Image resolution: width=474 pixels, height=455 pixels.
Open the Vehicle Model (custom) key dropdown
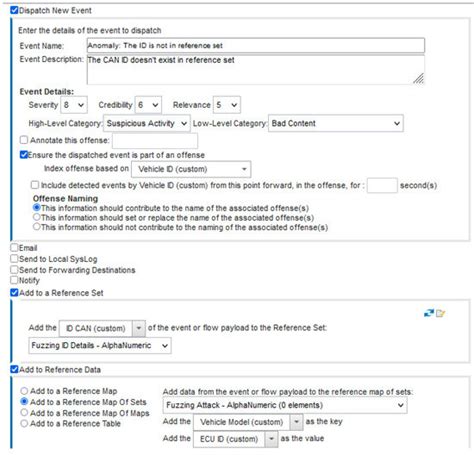pos(248,422)
